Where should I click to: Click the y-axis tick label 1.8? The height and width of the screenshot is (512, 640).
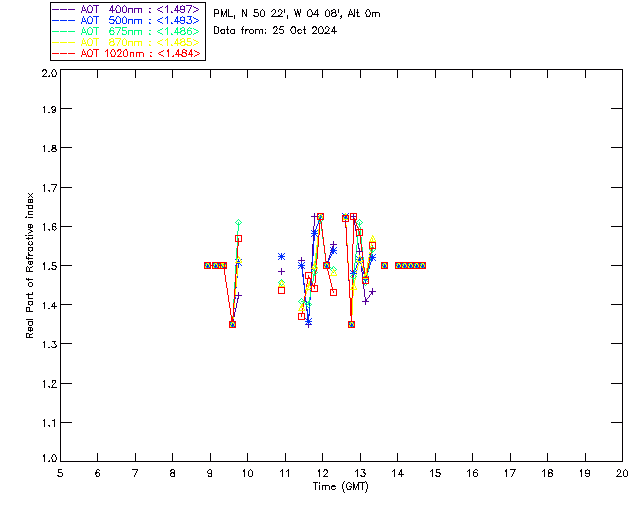(49, 148)
